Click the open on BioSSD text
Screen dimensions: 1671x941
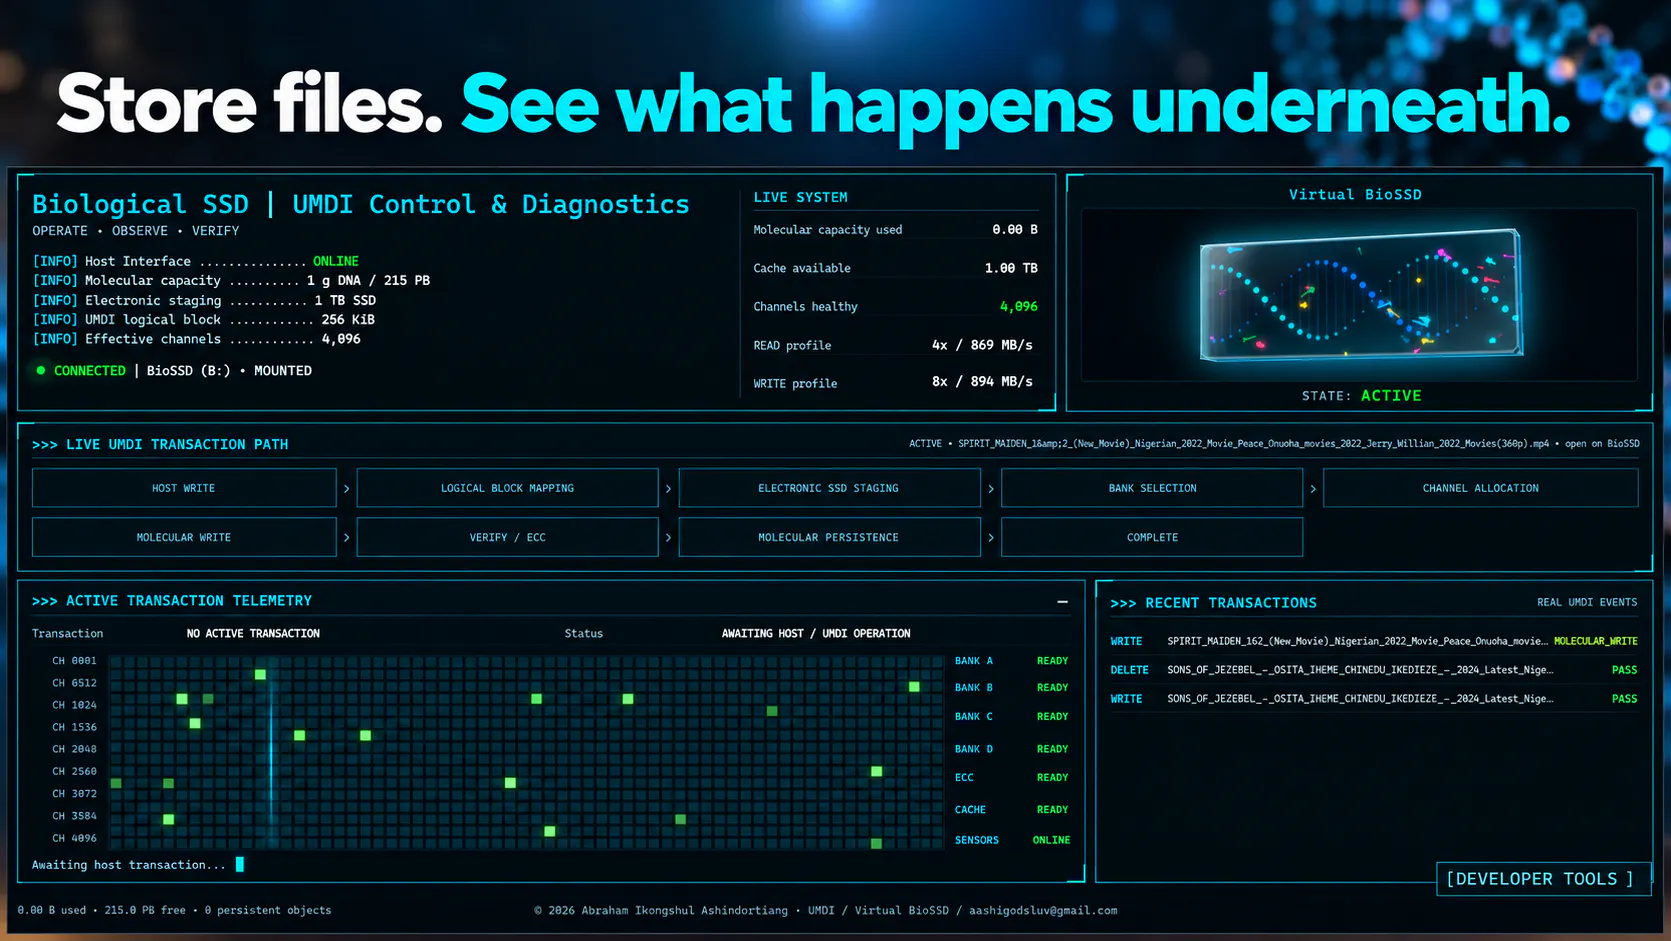pyautogui.click(x=1602, y=444)
